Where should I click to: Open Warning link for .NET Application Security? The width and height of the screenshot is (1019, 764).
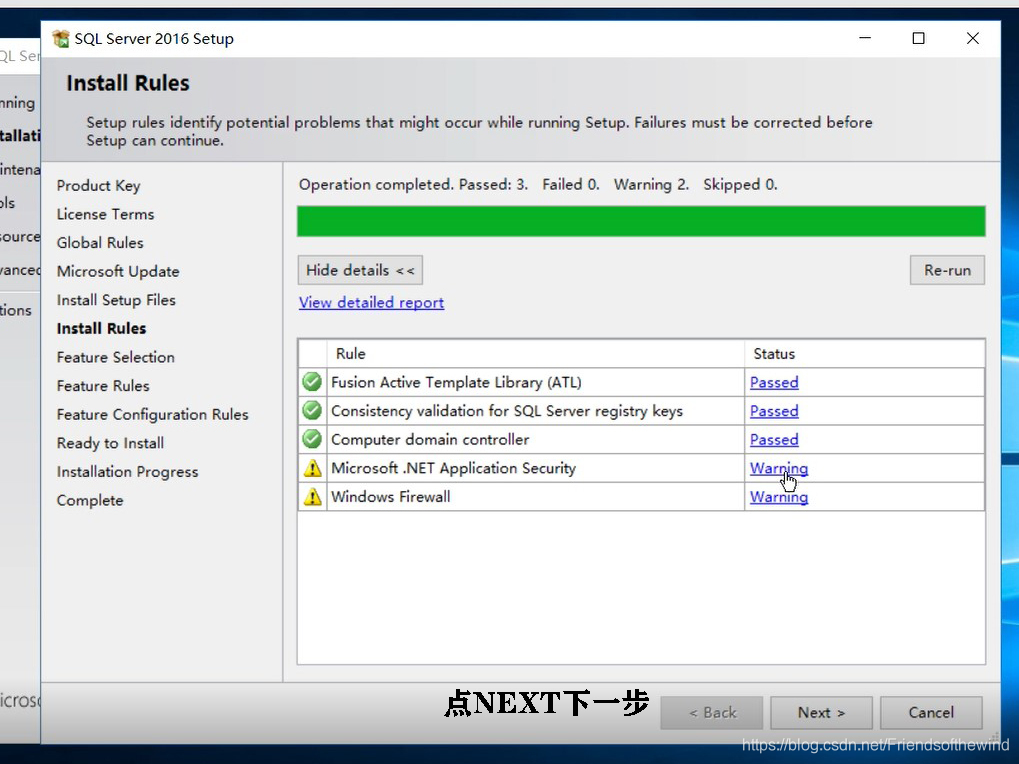point(779,468)
